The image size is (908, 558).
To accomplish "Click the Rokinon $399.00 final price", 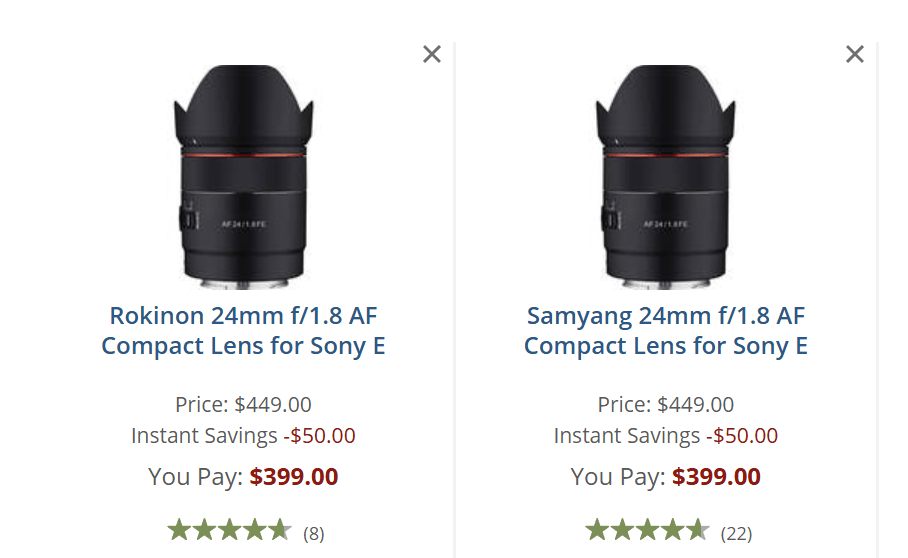I will [x=294, y=477].
